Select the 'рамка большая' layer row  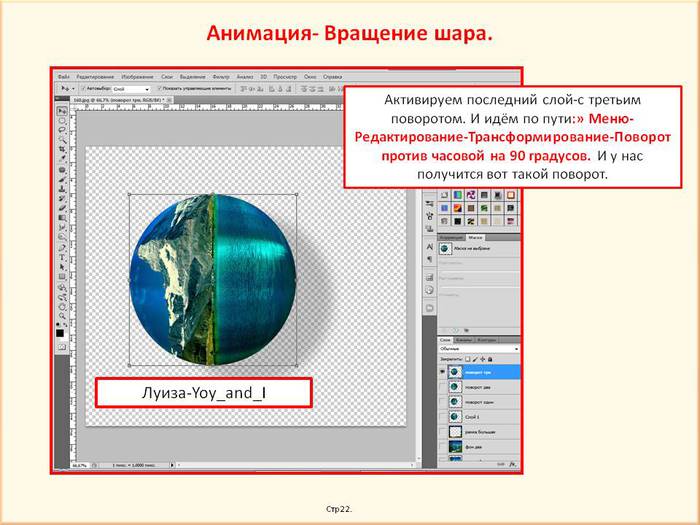click(x=479, y=432)
